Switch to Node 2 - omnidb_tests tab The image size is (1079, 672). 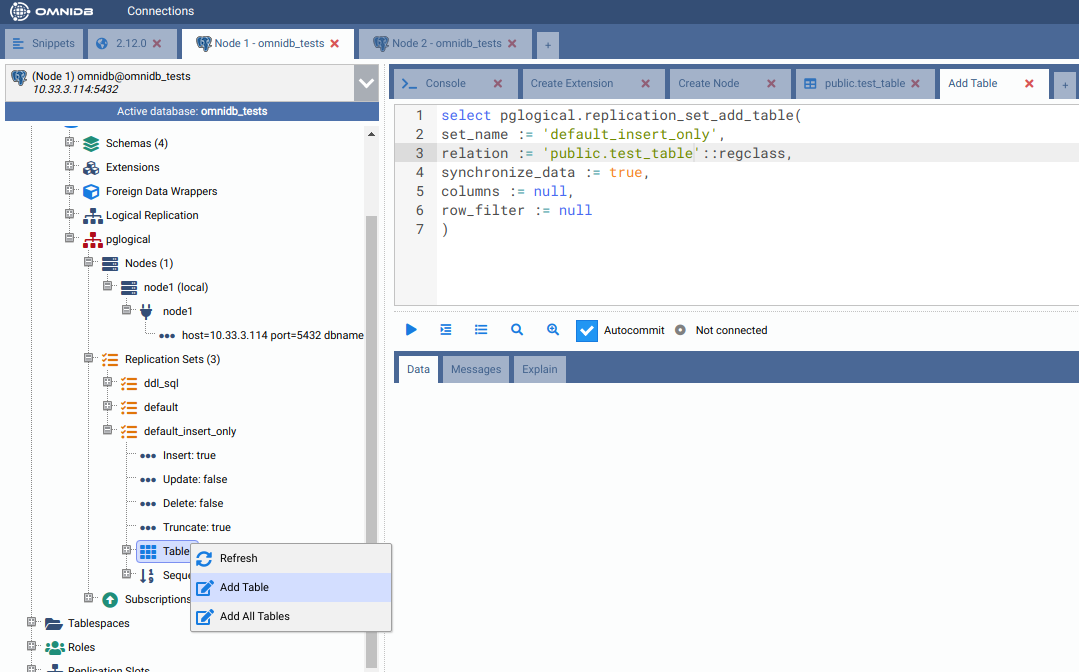click(447, 43)
